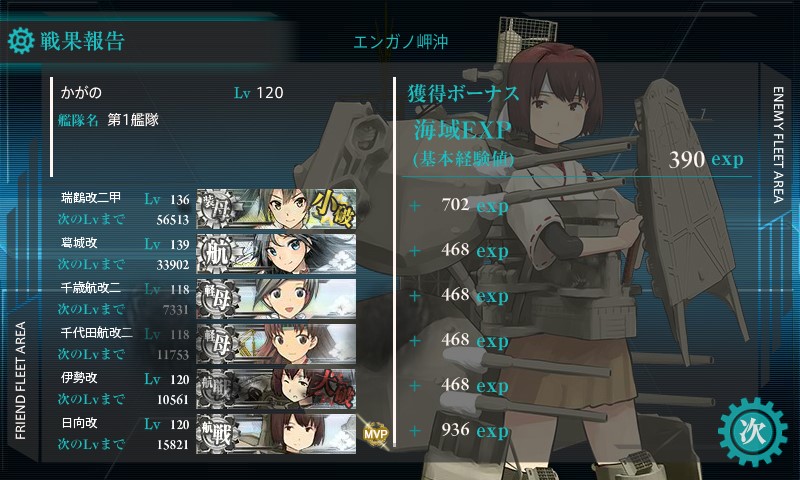Click the エンガノ岬沖 map name title
The height and width of the screenshot is (480, 800).
[x=401, y=42]
